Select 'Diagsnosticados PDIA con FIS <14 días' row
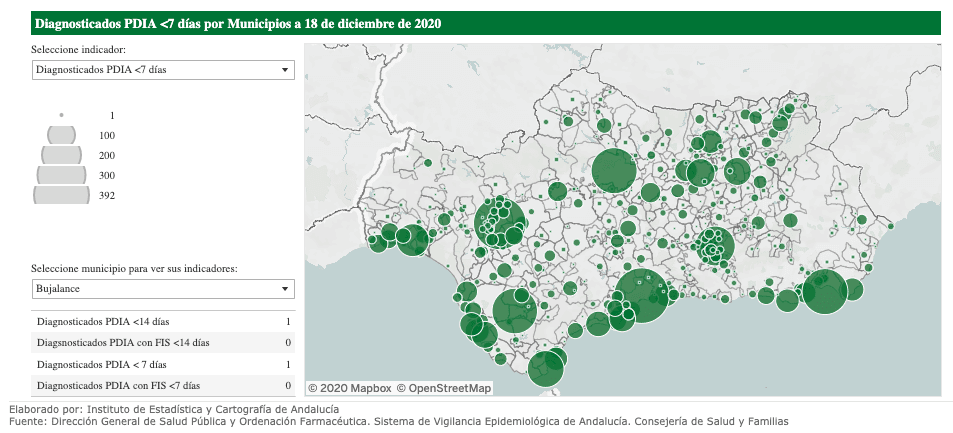This screenshot has height=433, width=953. tap(163, 343)
